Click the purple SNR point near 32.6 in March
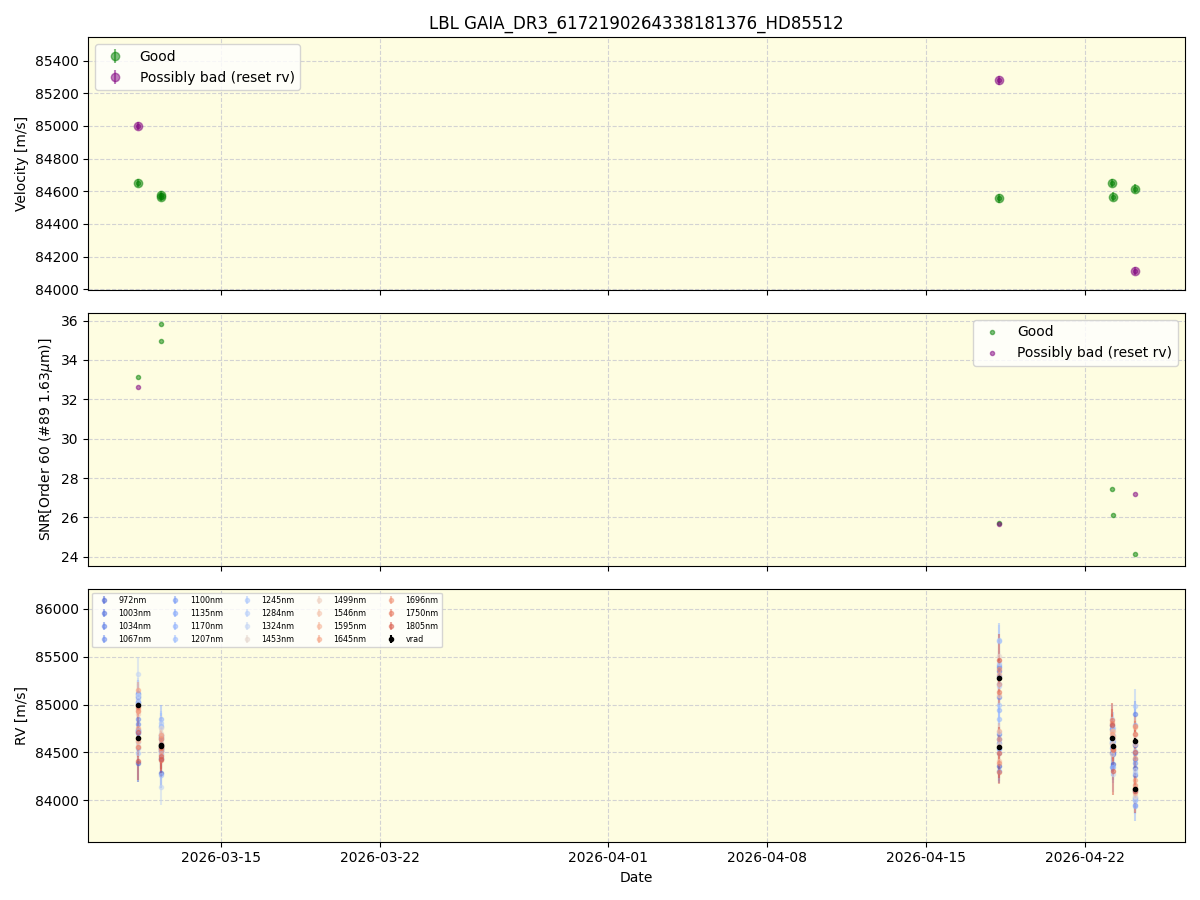The image size is (1200, 900). click(x=138, y=387)
